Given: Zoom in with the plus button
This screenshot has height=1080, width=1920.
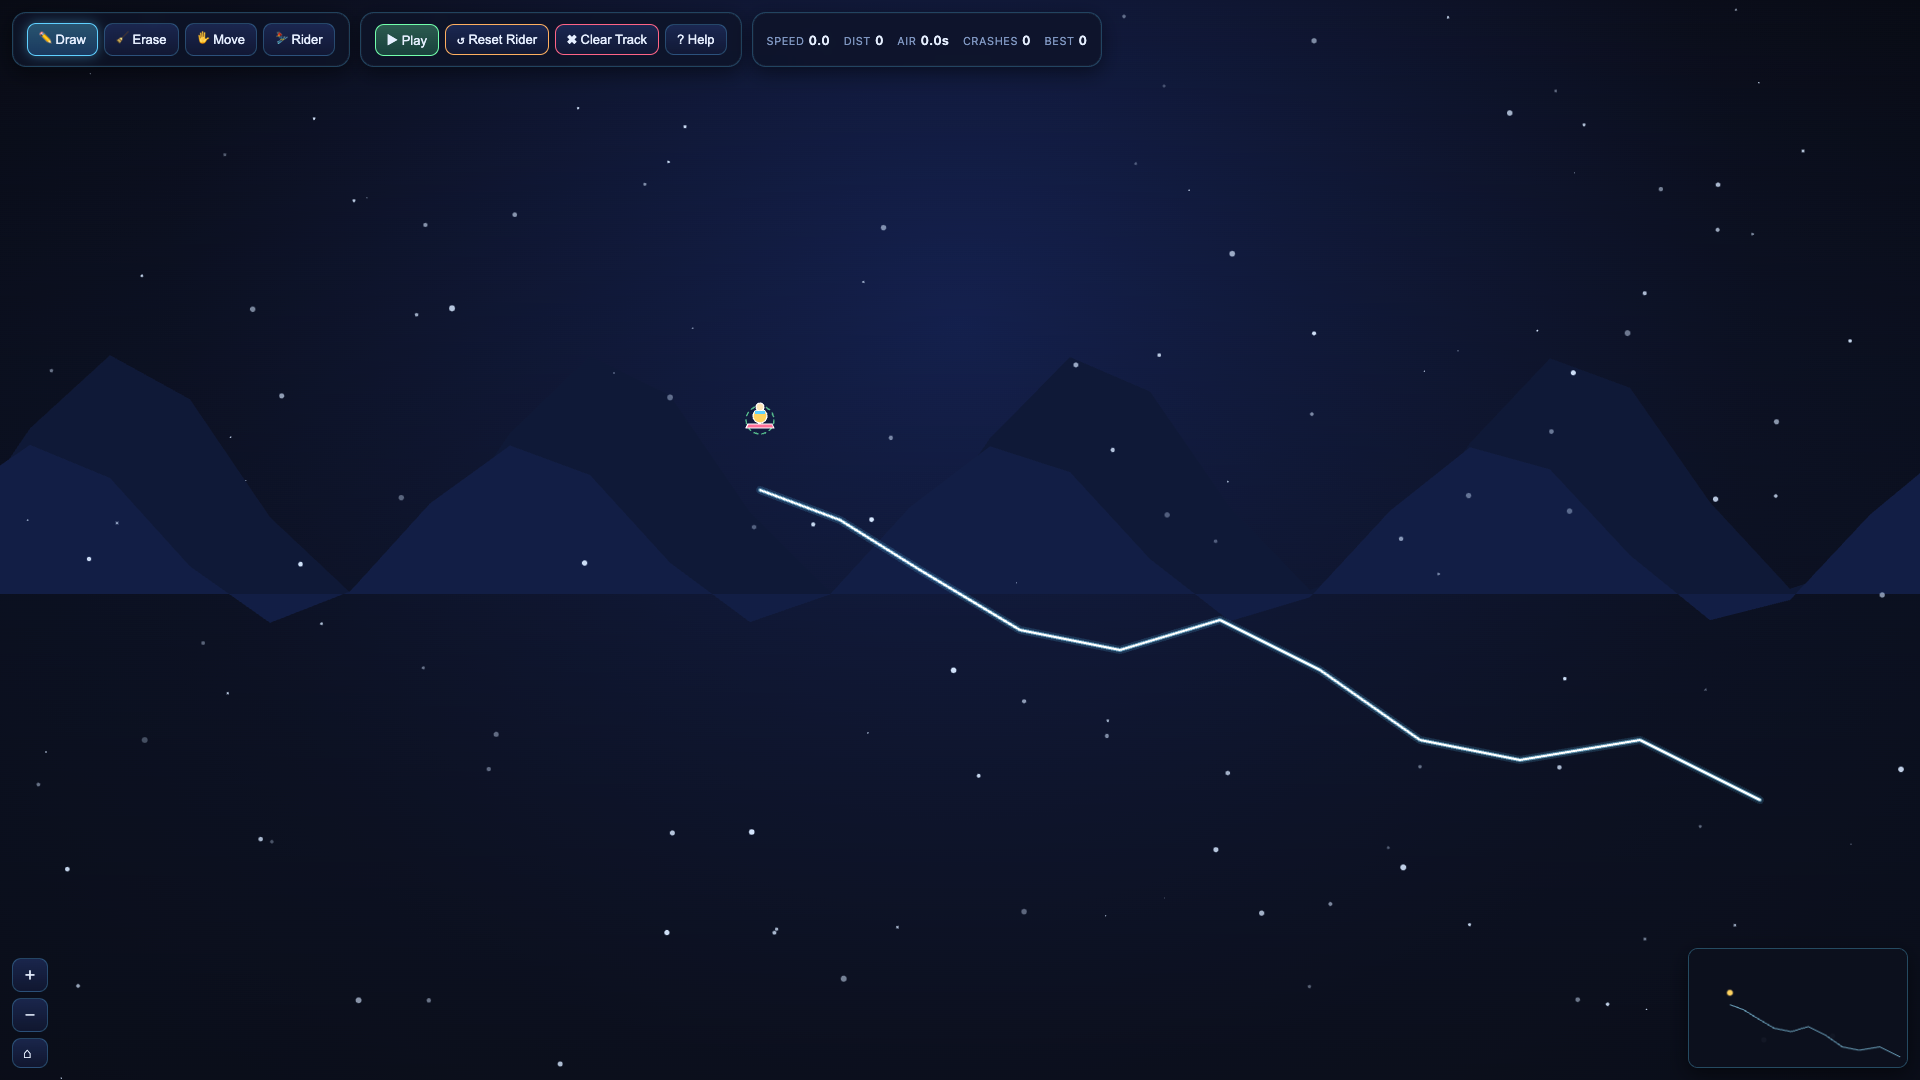Looking at the screenshot, I should (30, 975).
